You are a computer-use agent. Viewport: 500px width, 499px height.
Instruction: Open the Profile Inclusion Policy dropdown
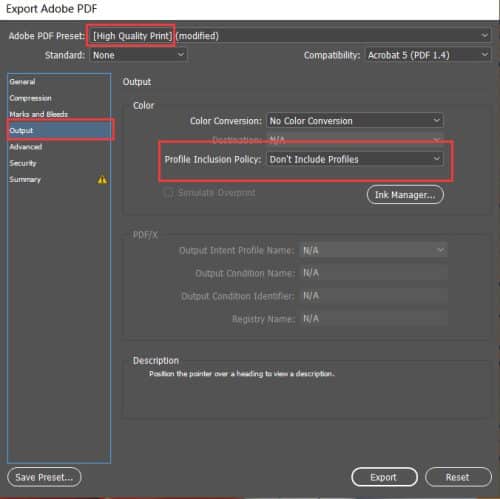[x=355, y=159]
